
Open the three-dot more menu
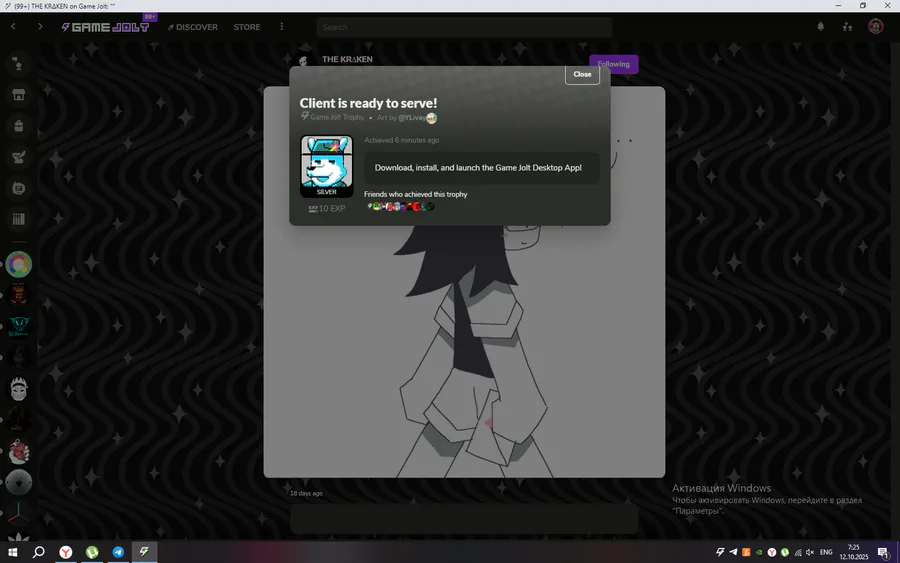281,26
